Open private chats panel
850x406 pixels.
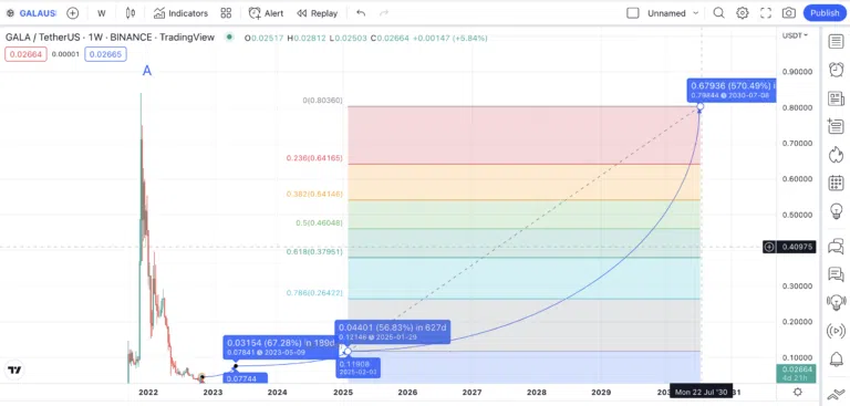click(x=836, y=274)
